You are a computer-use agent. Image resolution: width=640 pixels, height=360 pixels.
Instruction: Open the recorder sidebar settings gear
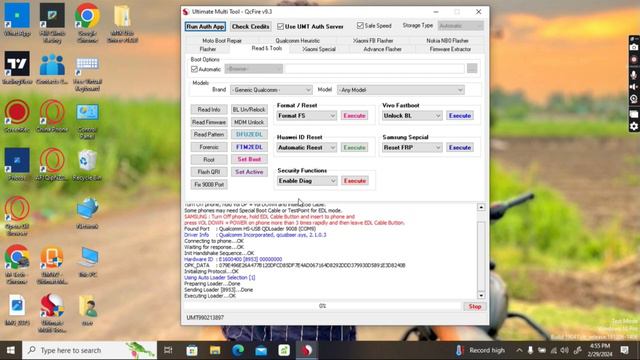tap(633, 127)
